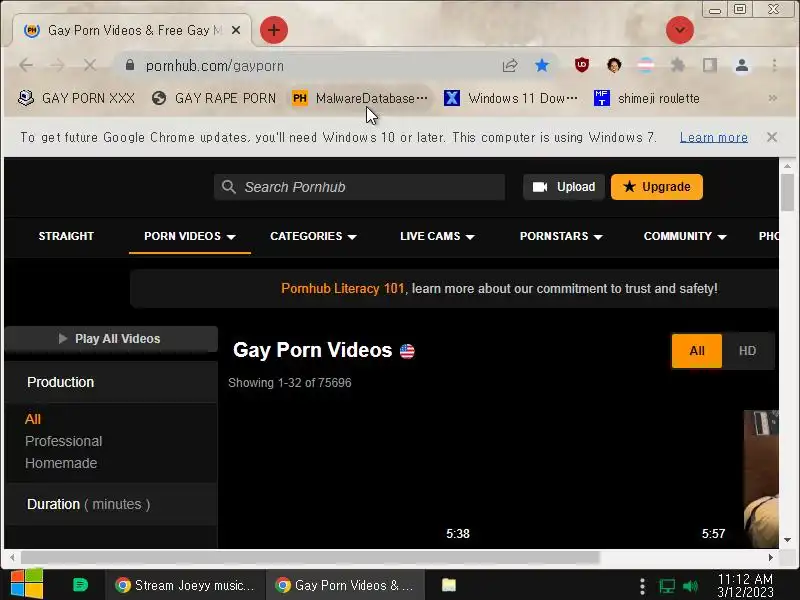Open the network status tray icon

(666, 586)
